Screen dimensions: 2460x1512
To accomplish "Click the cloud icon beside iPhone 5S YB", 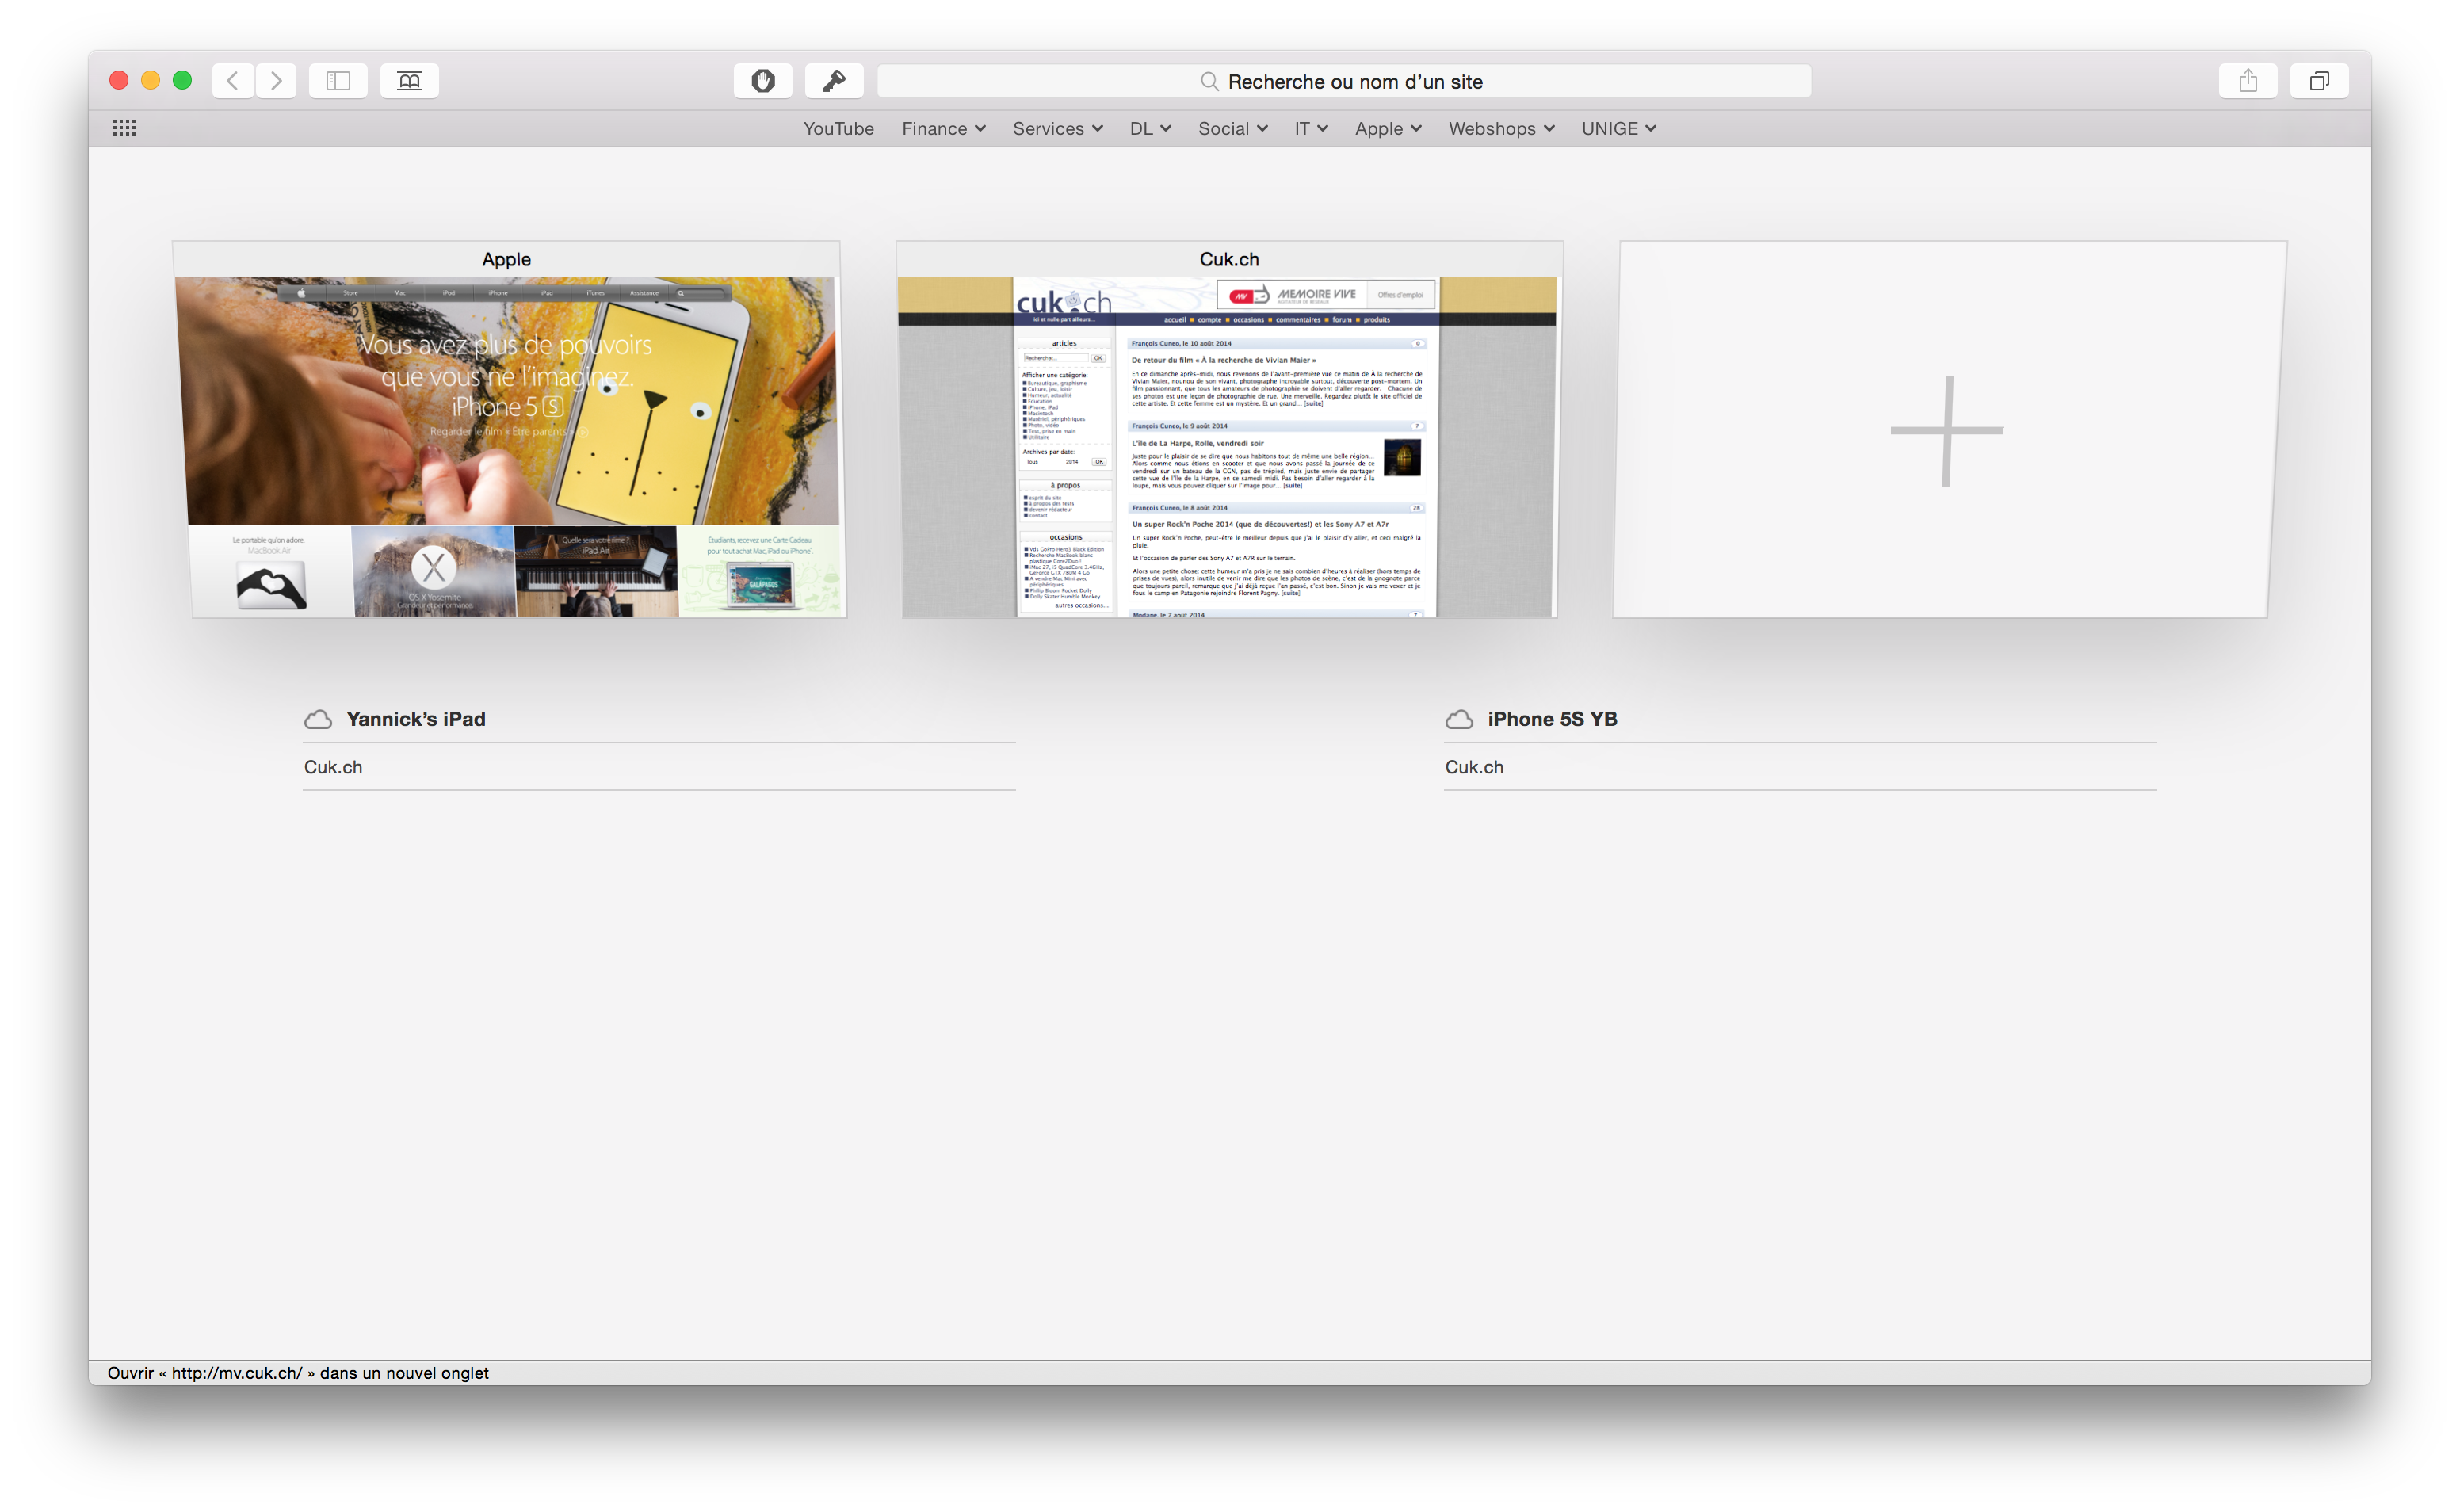I will coord(1459,719).
